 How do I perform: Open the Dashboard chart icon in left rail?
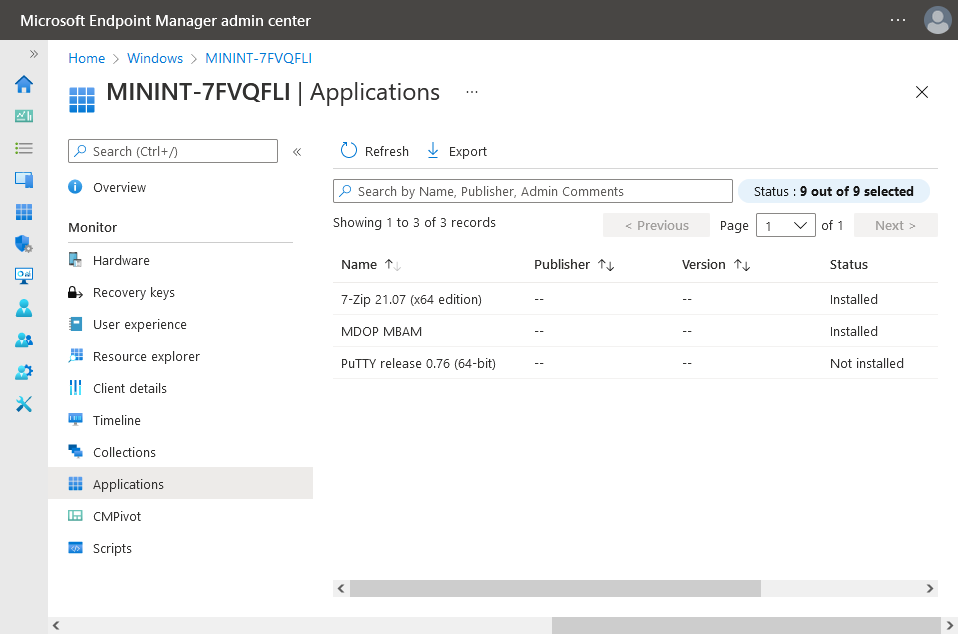click(x=24, y=116)
